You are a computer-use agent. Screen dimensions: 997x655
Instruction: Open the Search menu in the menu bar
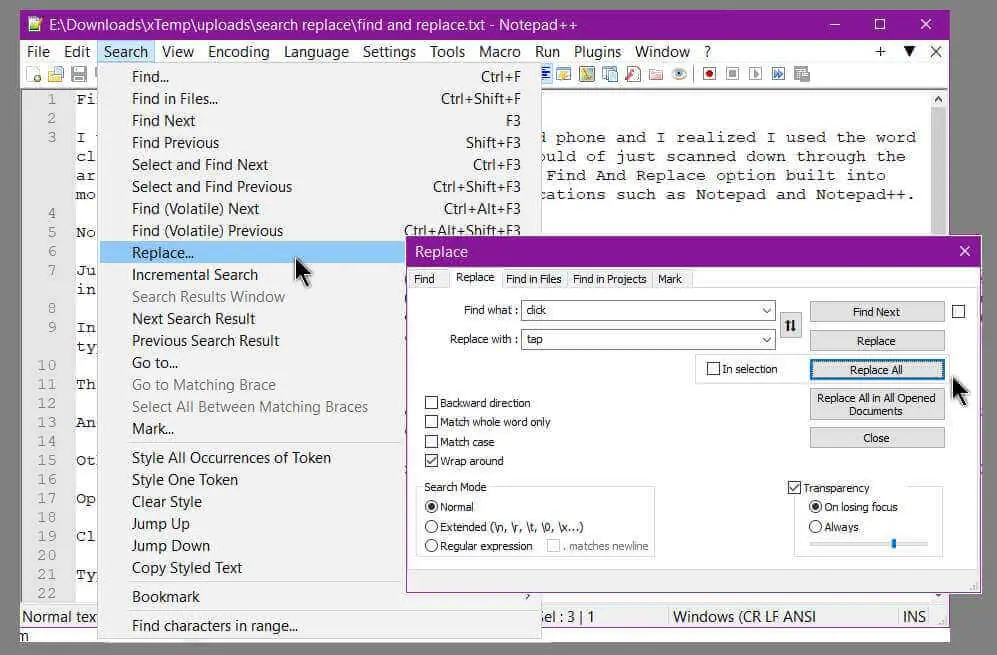126,52
